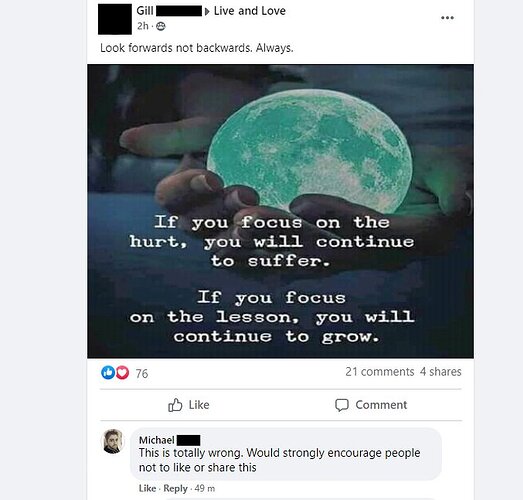Image resolution: width=523 pixels, height=500 pixels.
Task: Like Michael's comment
Action: [147, 488]
